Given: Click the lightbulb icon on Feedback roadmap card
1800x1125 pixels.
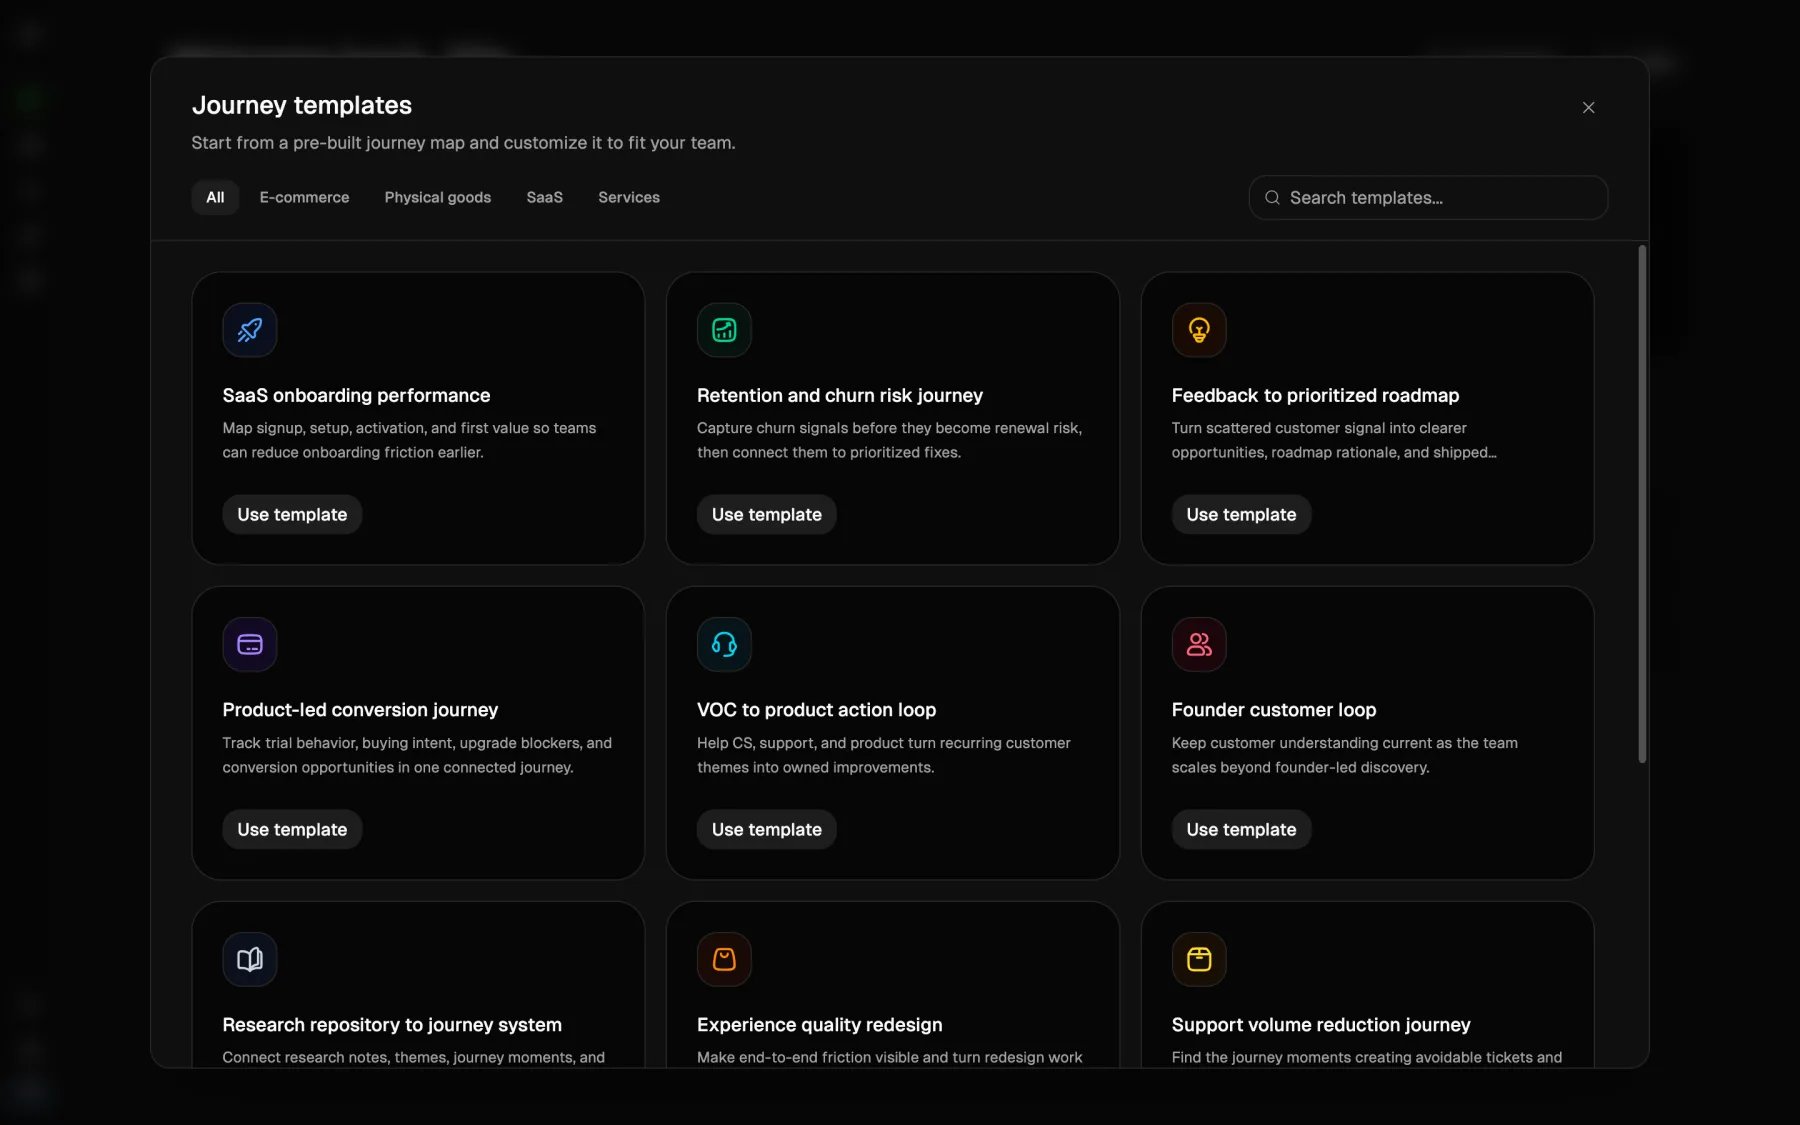Looking at the screenshot, I should click(x=1199, y=330).
